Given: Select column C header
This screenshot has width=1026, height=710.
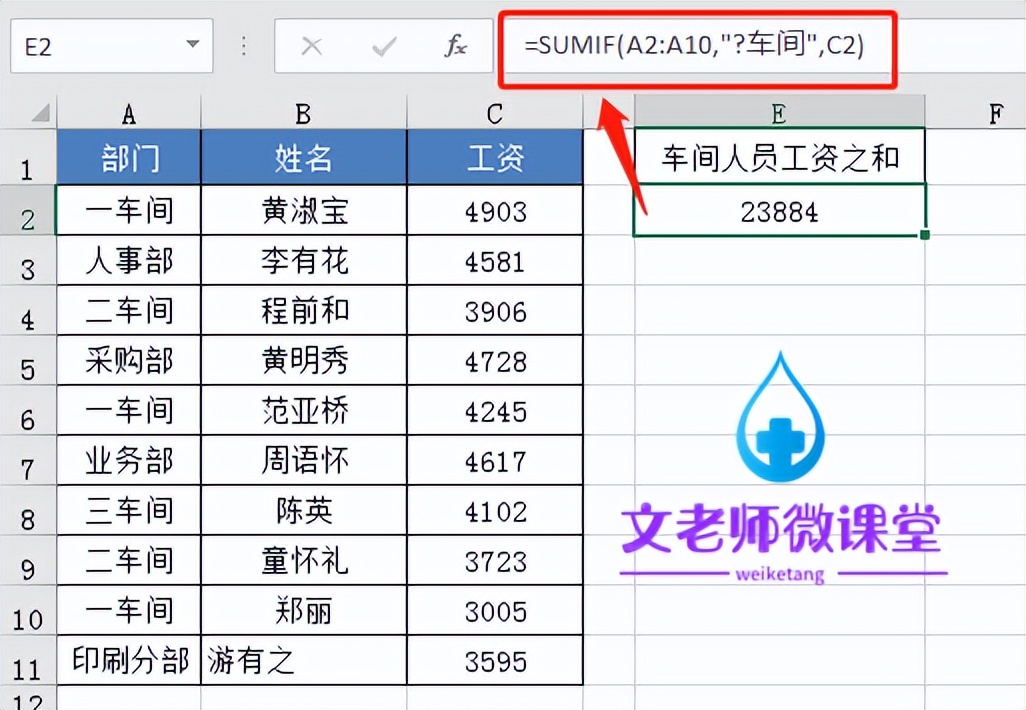Looking at the screenshot, I should pyautogui.click(x=494, y=113).
